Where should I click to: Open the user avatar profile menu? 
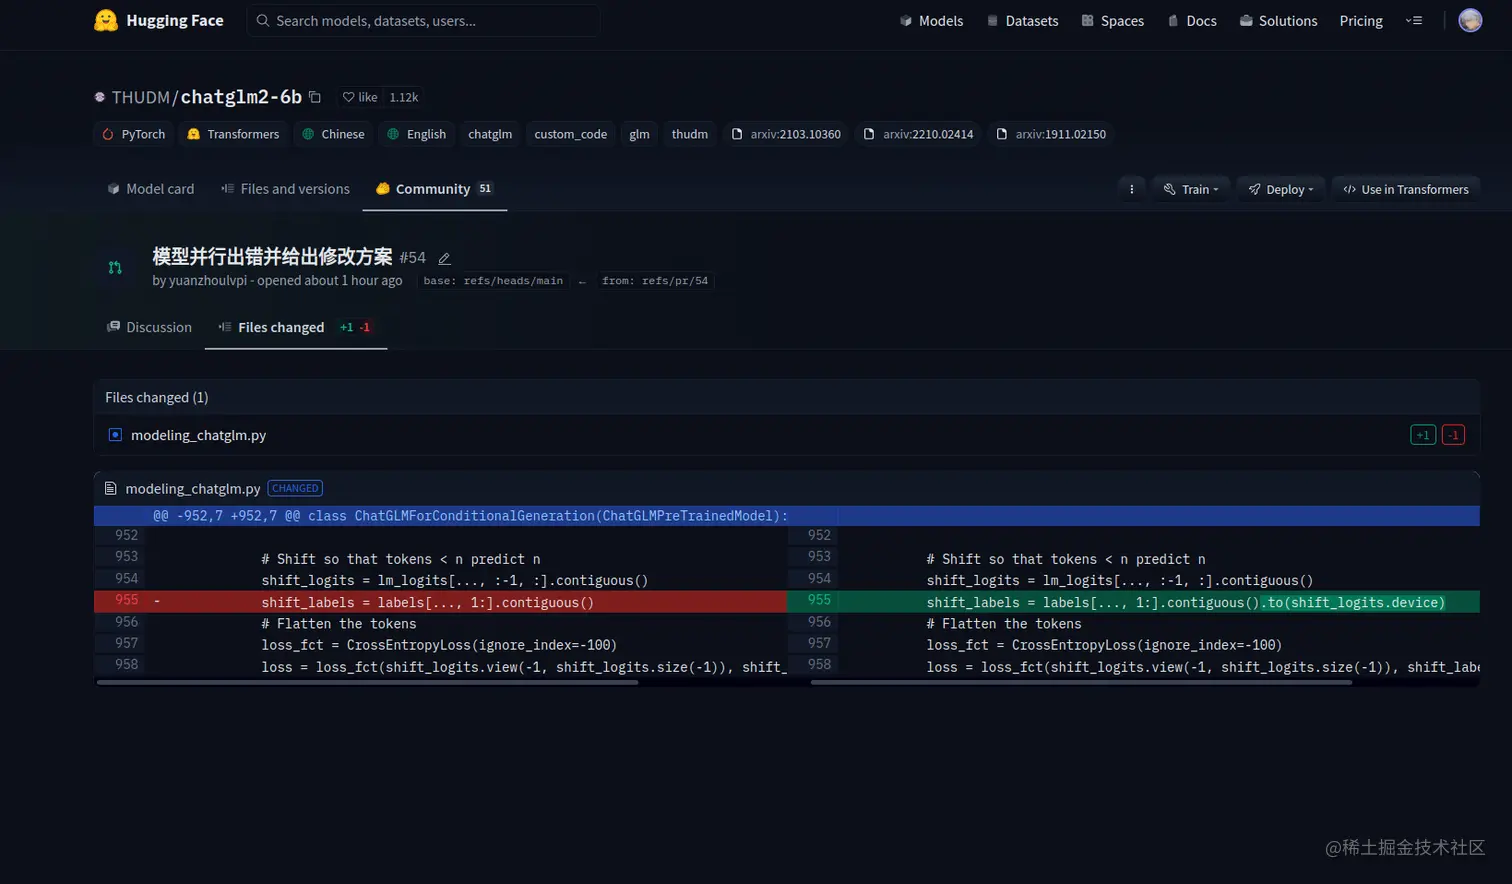[1470, 20]
